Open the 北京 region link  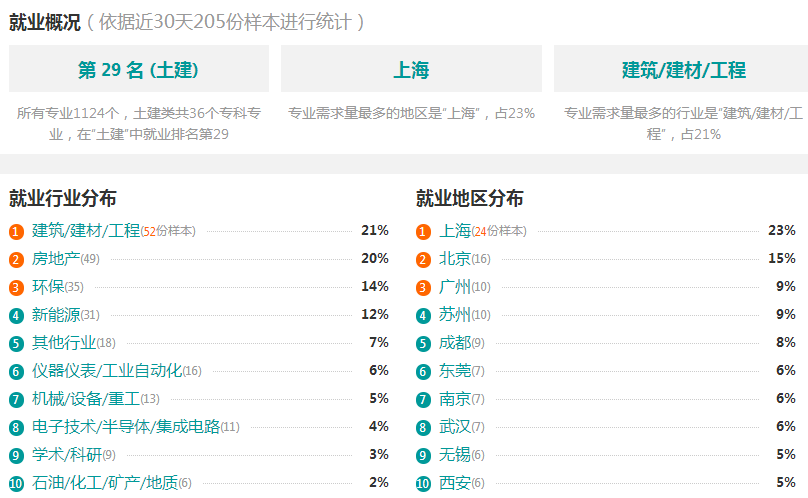point(455,258)
